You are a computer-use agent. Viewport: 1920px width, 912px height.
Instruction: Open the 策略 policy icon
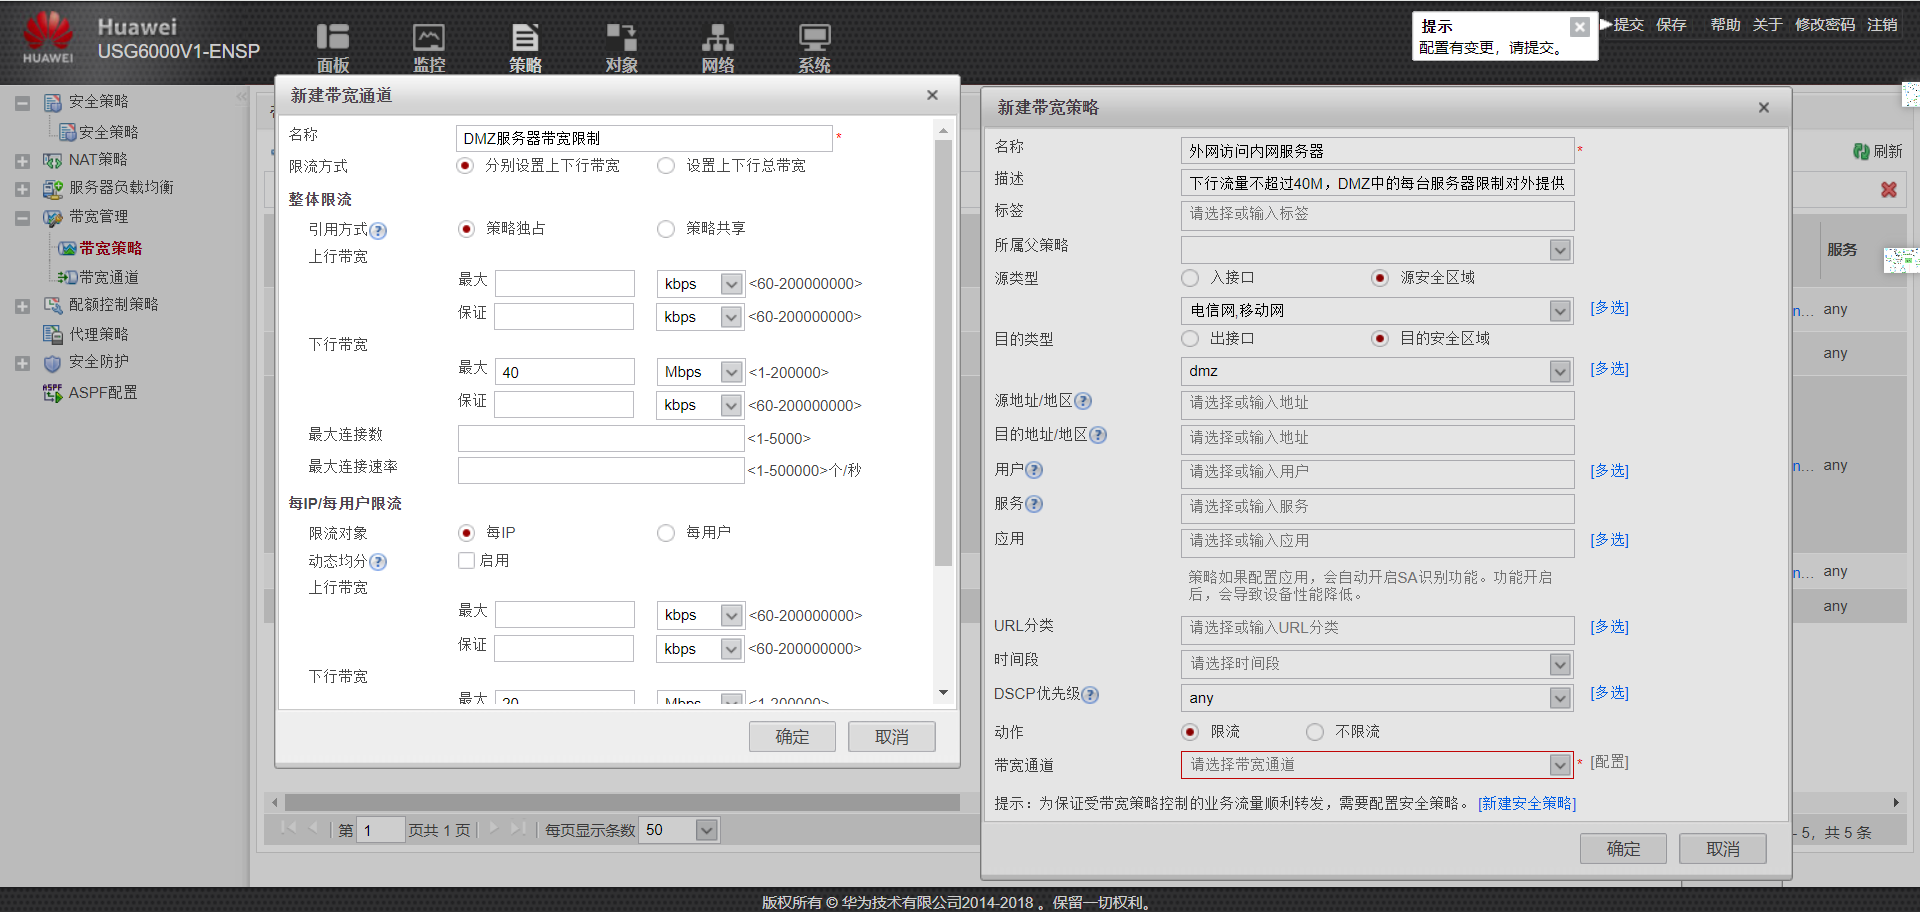(525, 47)
